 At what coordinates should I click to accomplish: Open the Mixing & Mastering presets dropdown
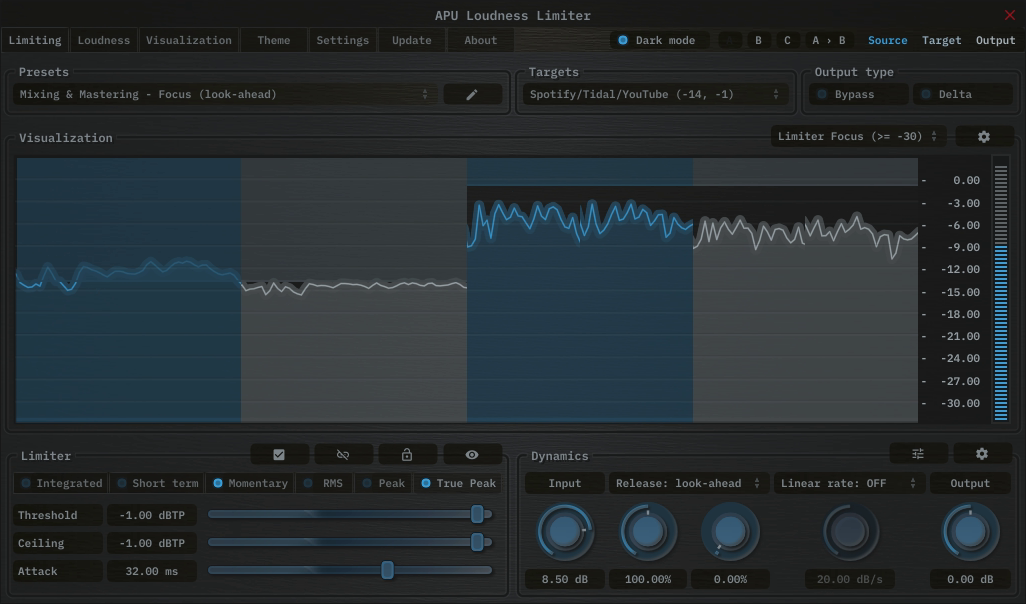[x=220, y=94]
